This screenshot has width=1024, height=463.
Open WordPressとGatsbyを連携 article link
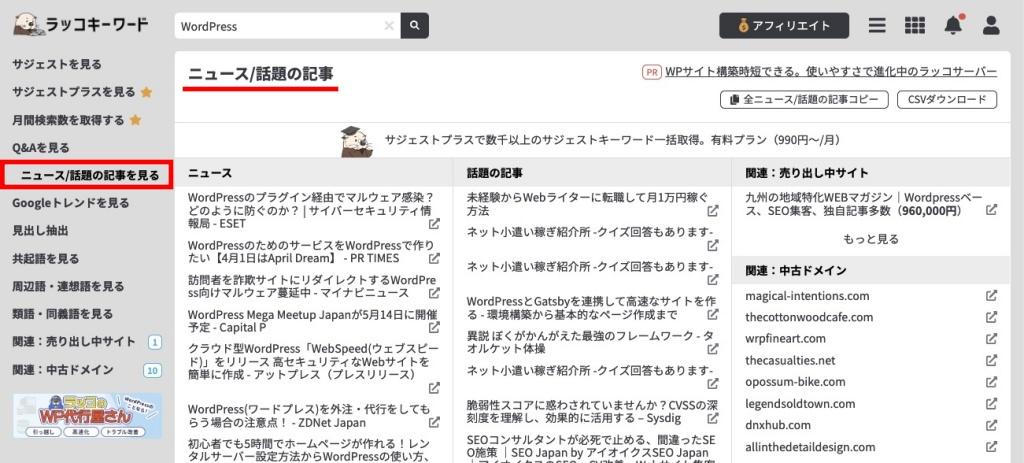(591, 308)
